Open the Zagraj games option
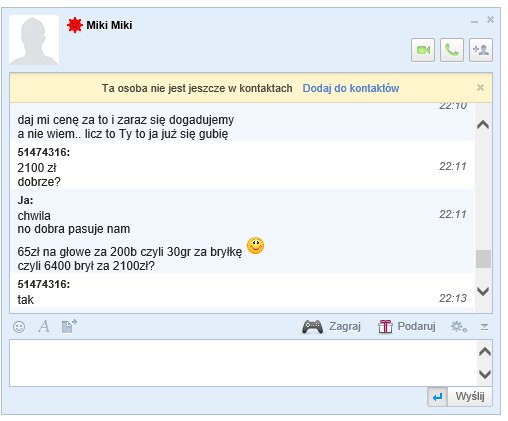This screenshot has height=421, width=508. (x=331, y=326)
